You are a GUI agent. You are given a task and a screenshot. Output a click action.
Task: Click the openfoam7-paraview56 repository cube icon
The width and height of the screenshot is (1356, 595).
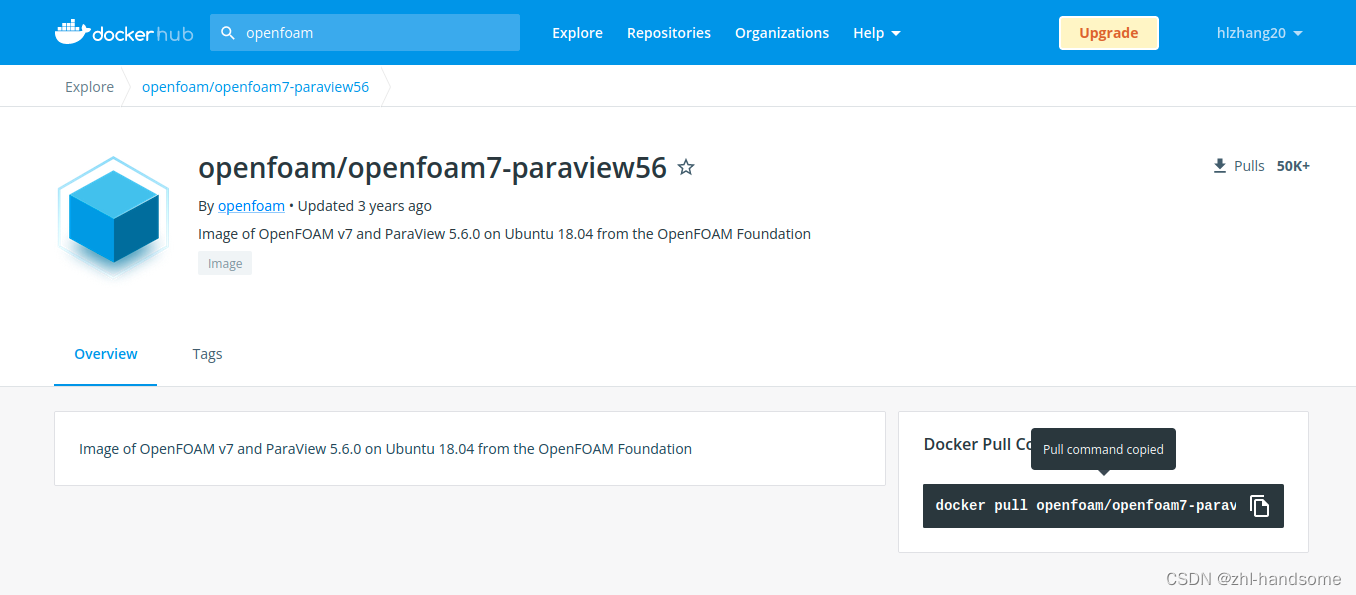tap(112, 216)
